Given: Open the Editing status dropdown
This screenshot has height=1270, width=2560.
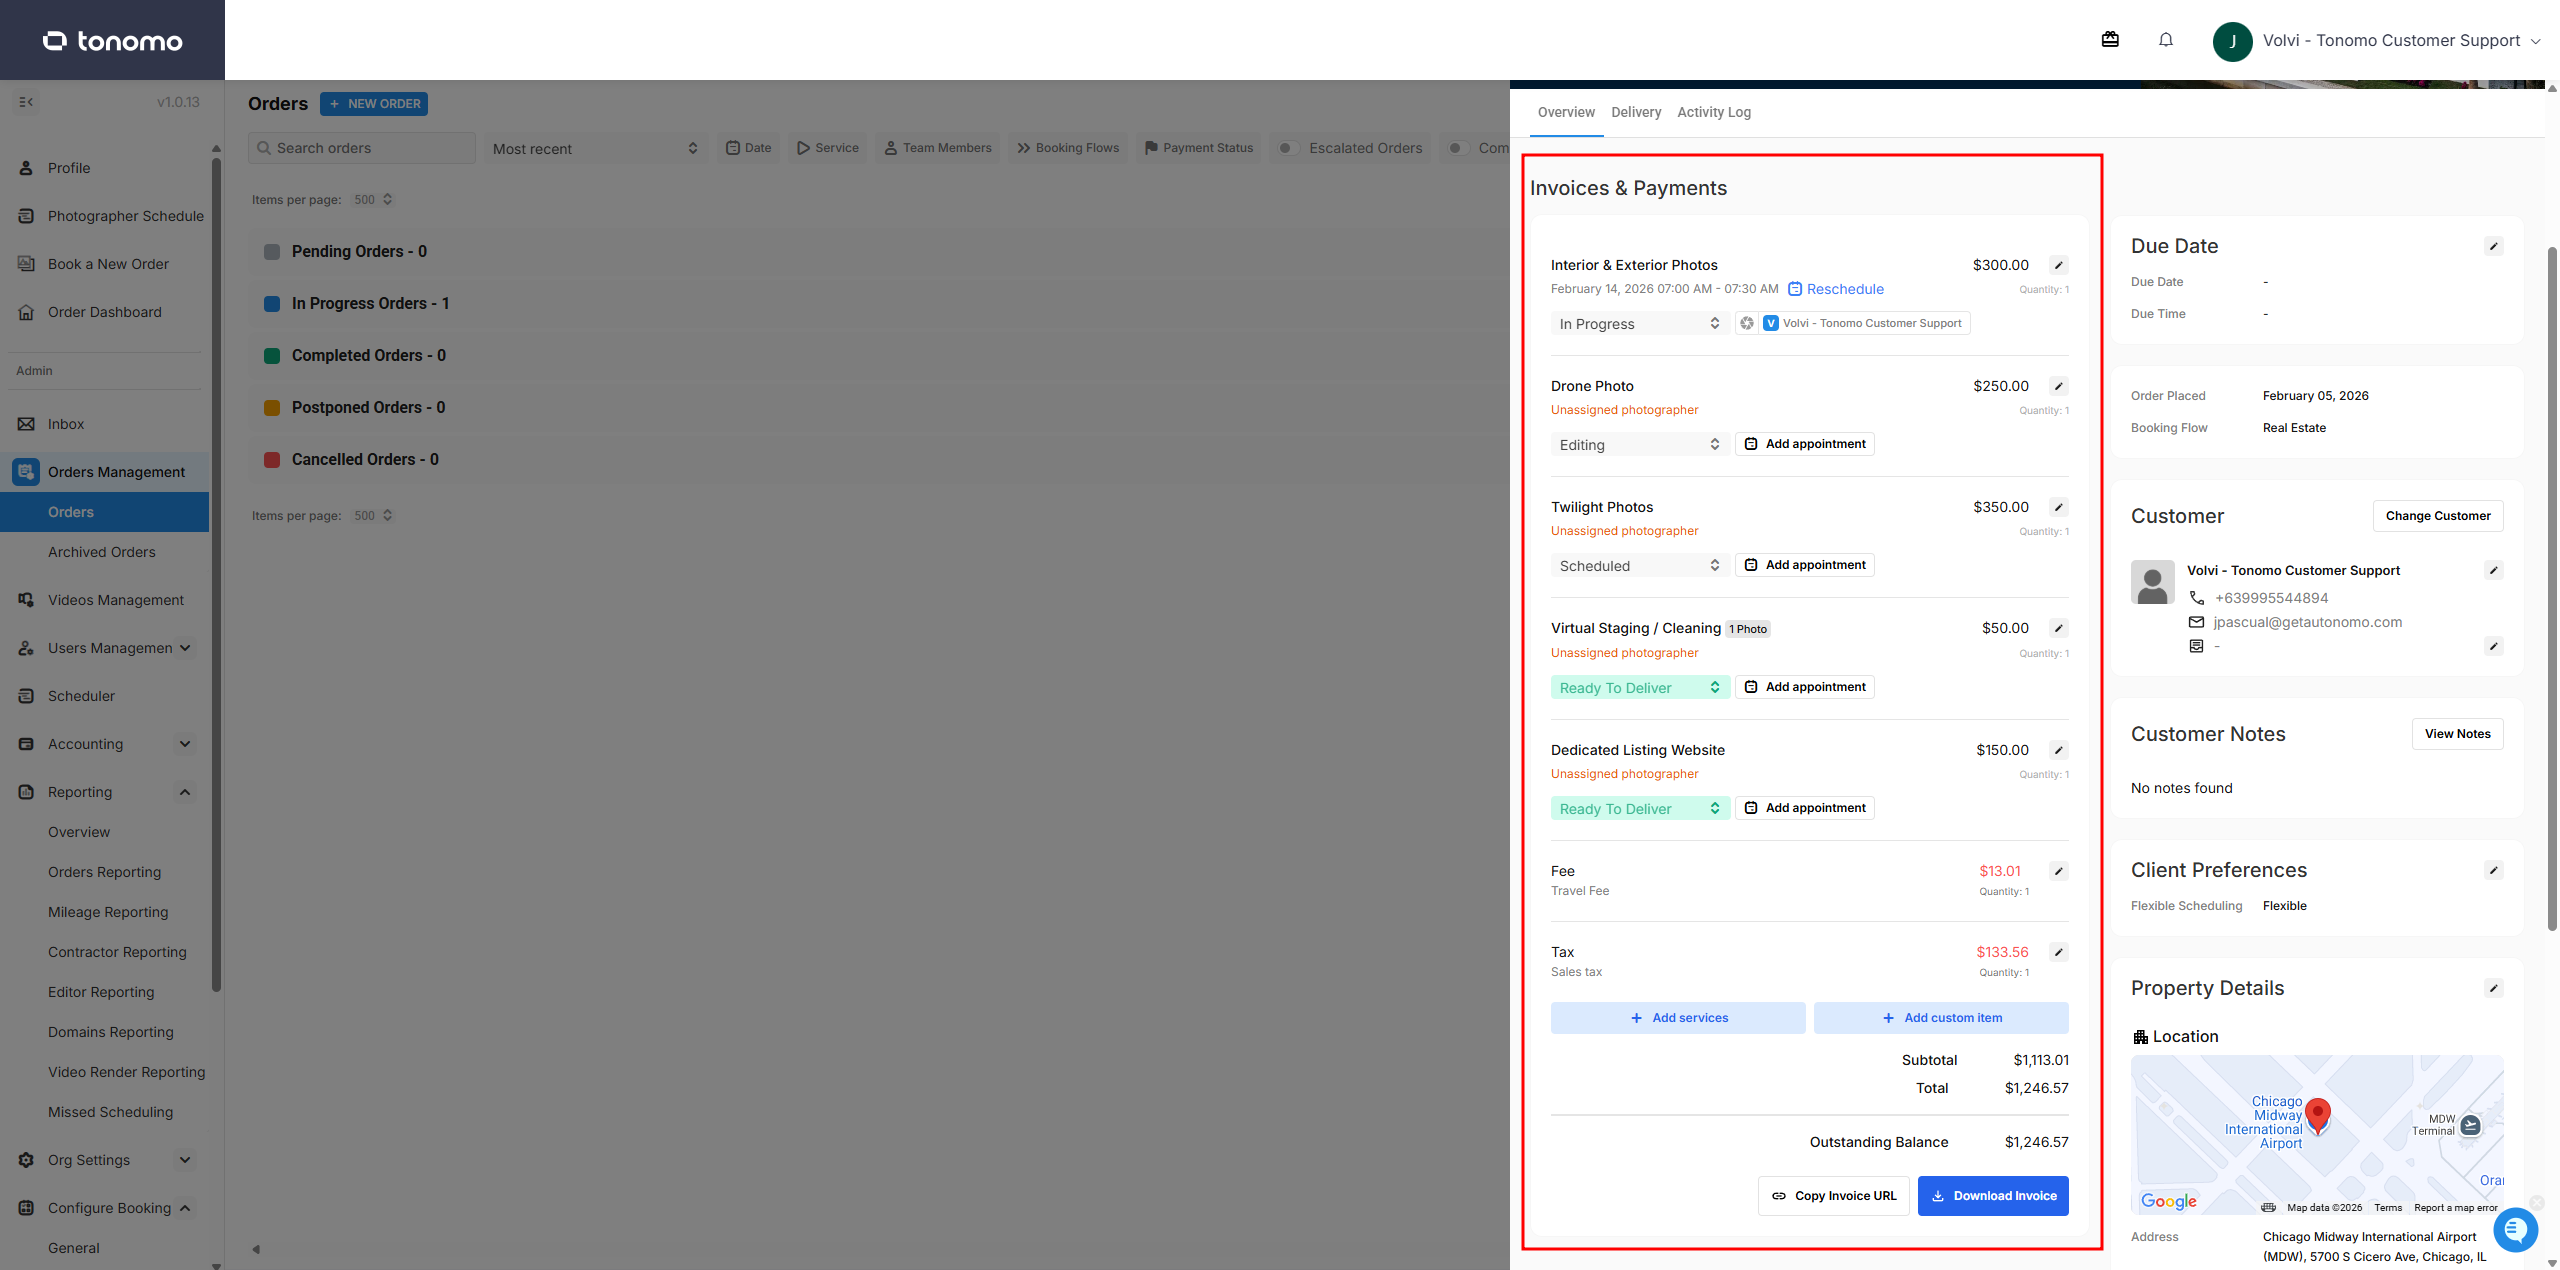Looking at the screenshot, I should pos(1639,445).
